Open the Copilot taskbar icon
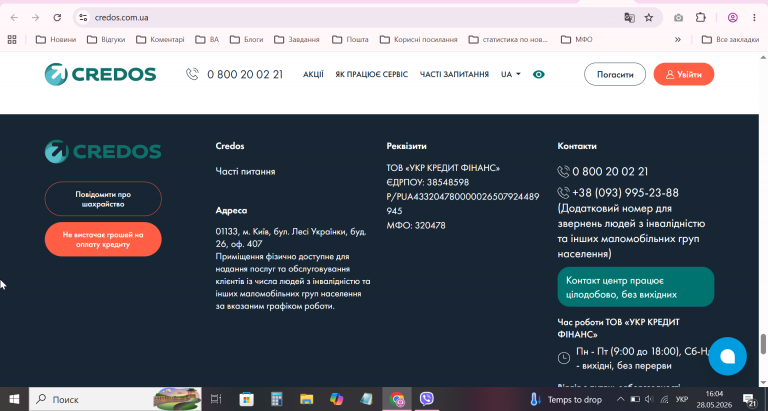 336,399
